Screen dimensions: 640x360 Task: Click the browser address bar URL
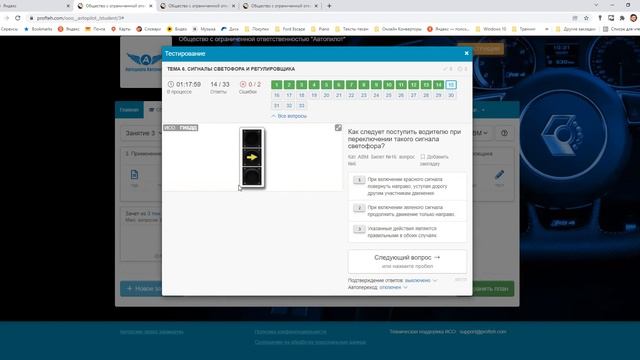80,18
